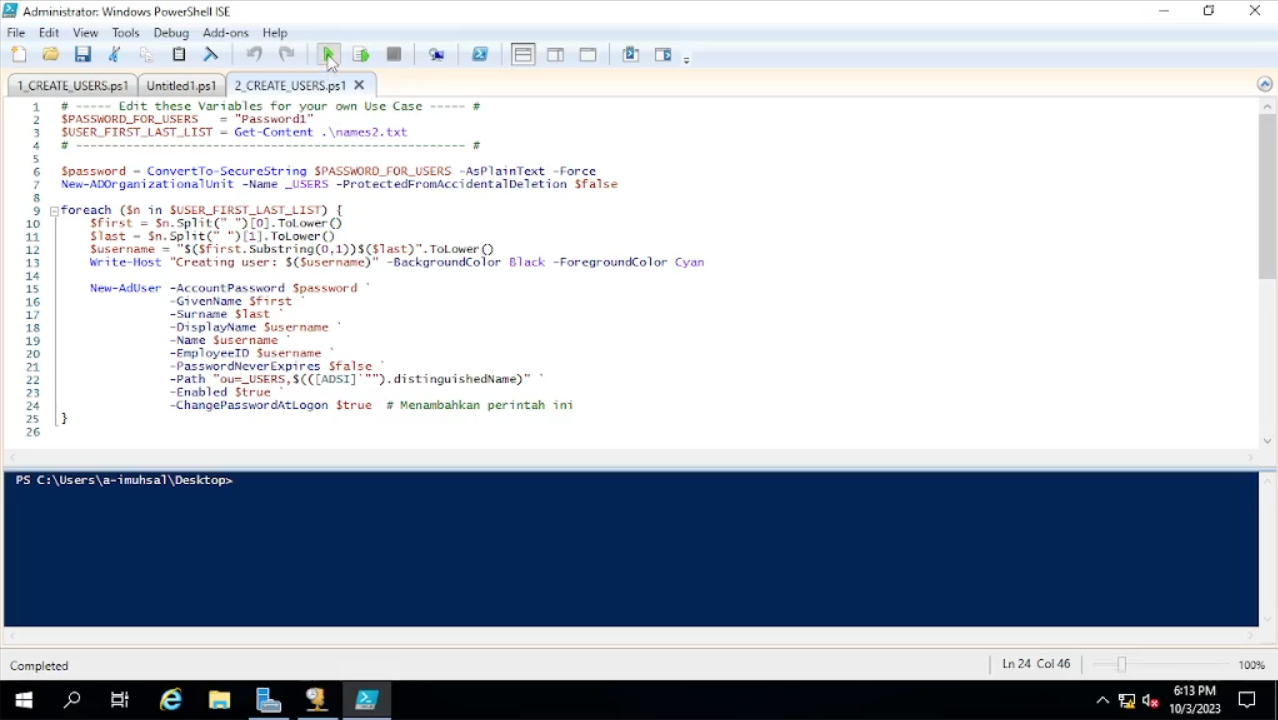Collapse the foreach block on line 9
This screenshot has width=1278, height=720.
[54, 211]
